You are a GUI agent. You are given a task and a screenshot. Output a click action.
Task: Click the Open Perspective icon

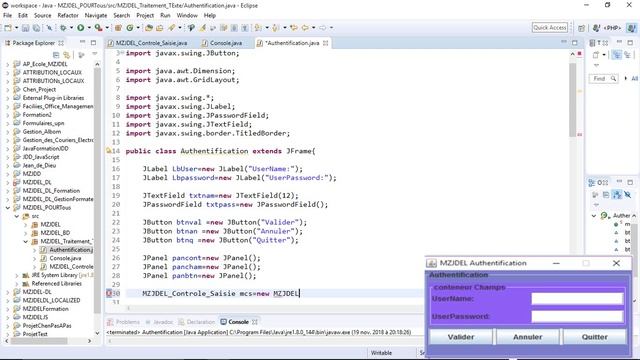(x=581, y=28)
